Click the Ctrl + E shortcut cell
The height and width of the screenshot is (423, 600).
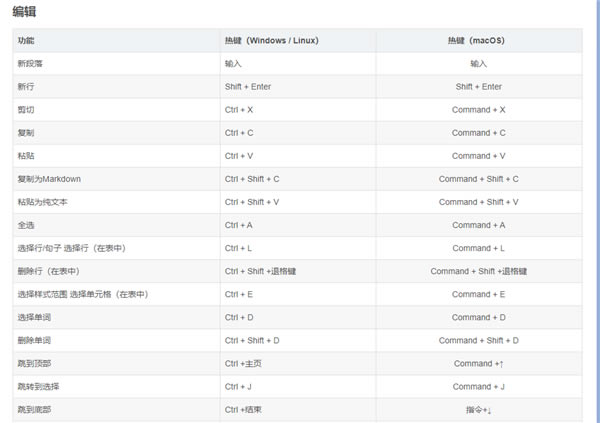(239, 294)
